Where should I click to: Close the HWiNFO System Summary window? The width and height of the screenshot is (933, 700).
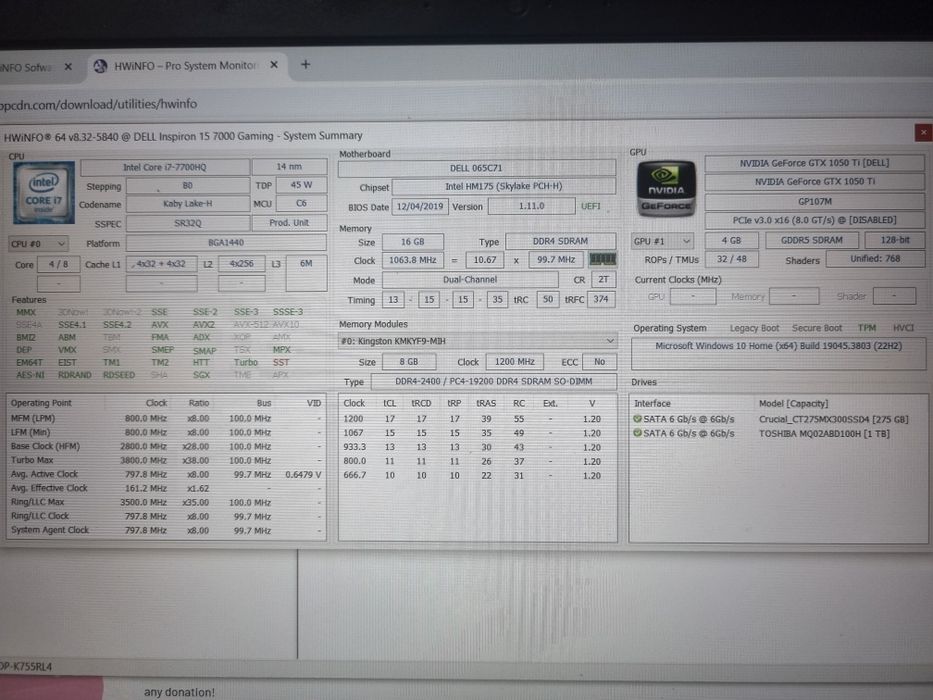[x=923, y=133]
